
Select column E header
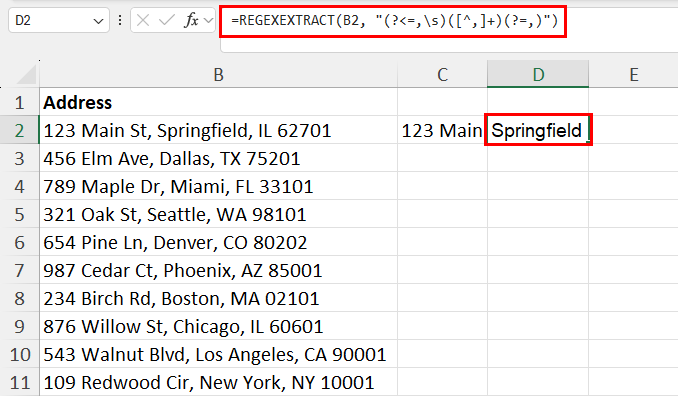click(x=633, y=74)
